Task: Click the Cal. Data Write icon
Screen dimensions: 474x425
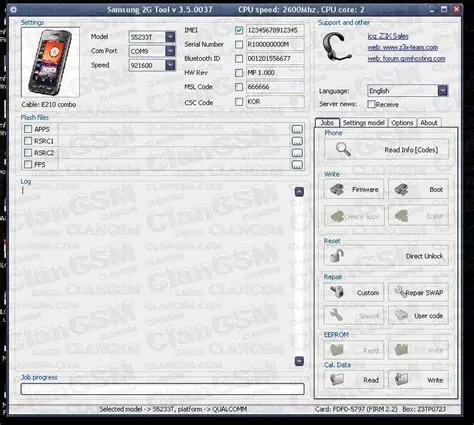Action: (x=401, y=380)
